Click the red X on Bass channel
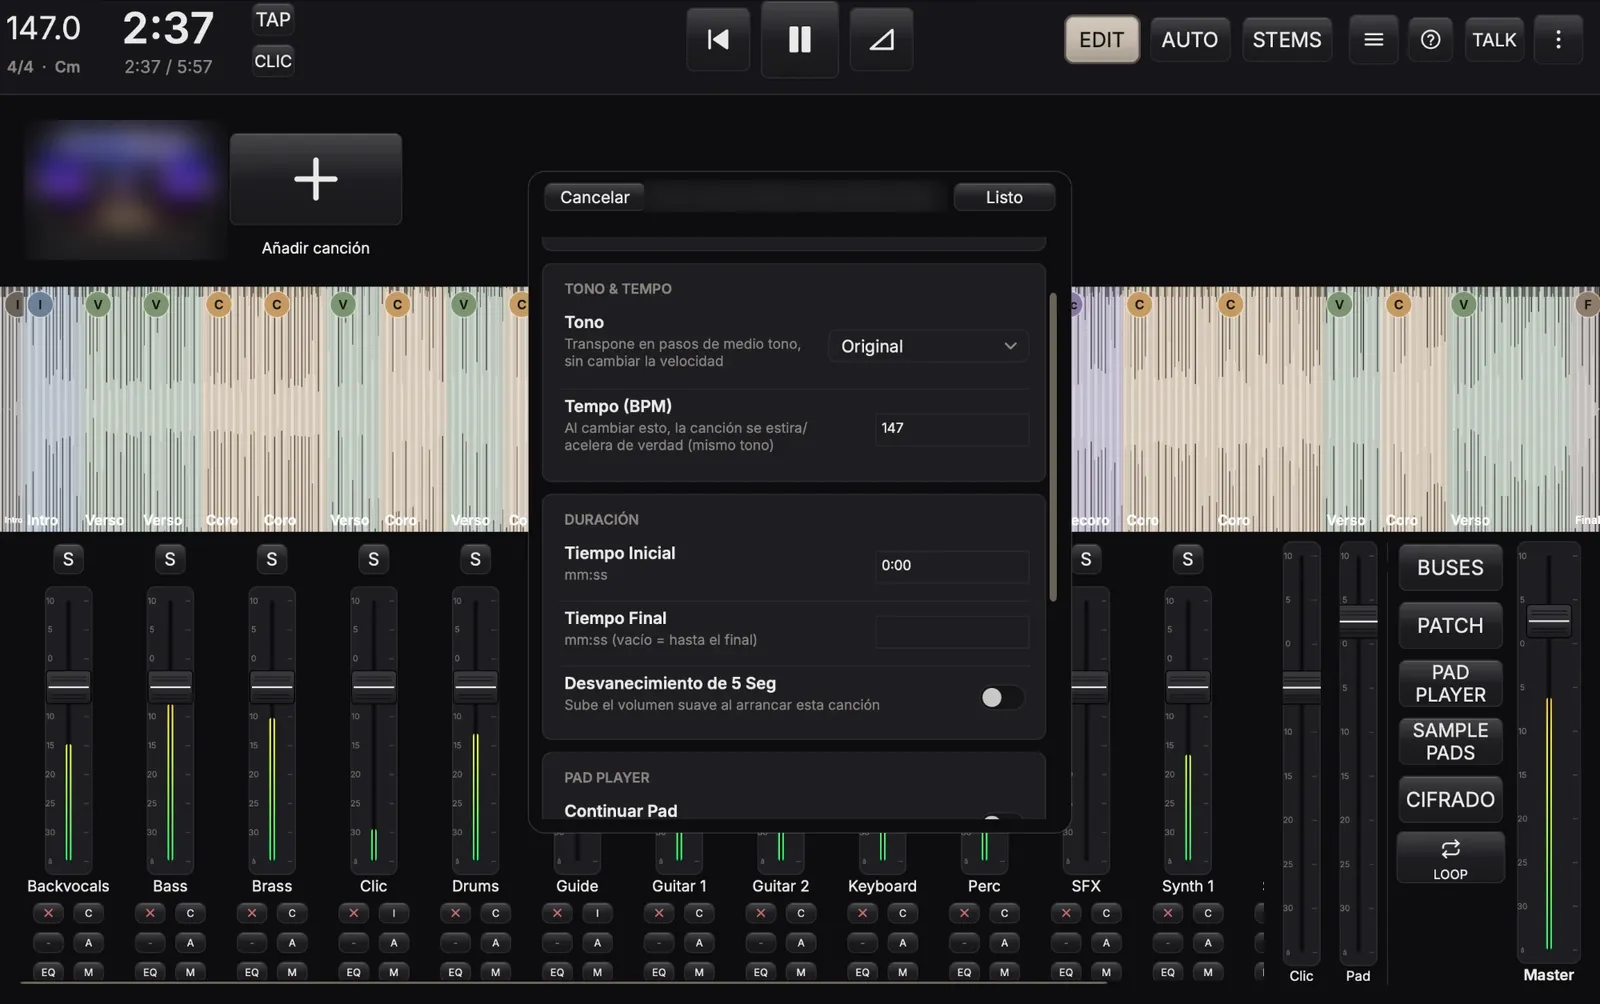The width and height of the screenshot is (1600, 1004). pyautogui.click(x=150, y=913)
